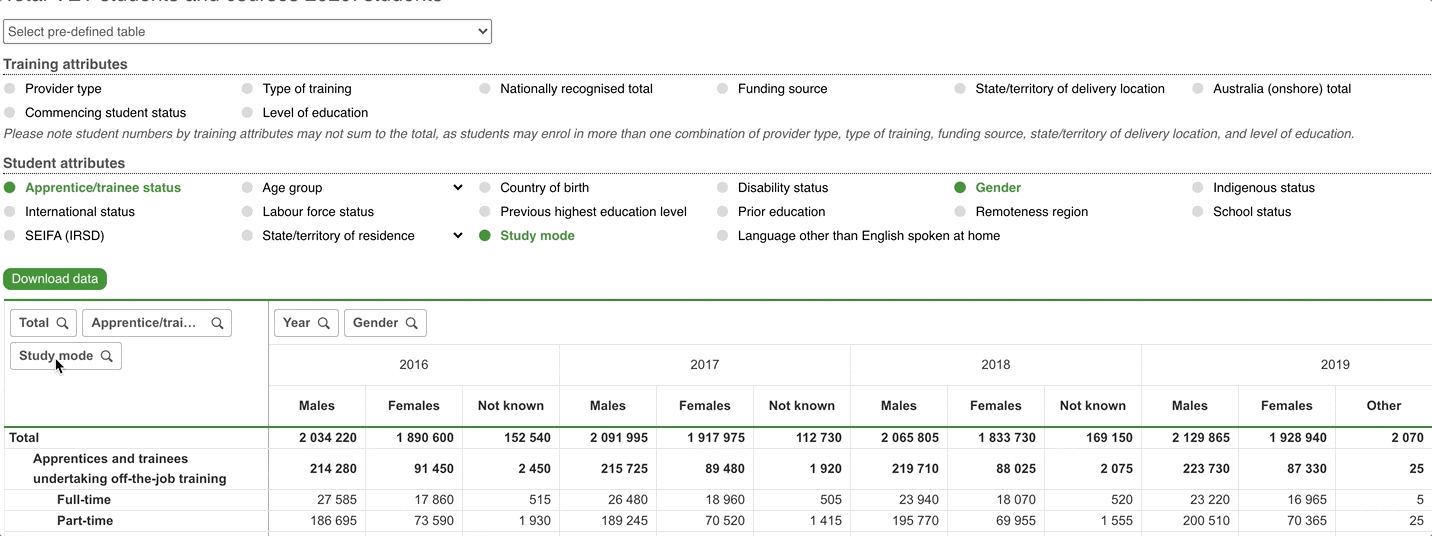Click the 169 150 Not known cell
Image resolution: width=1432 pixels, height=536 pixels.
point(1093,438)
